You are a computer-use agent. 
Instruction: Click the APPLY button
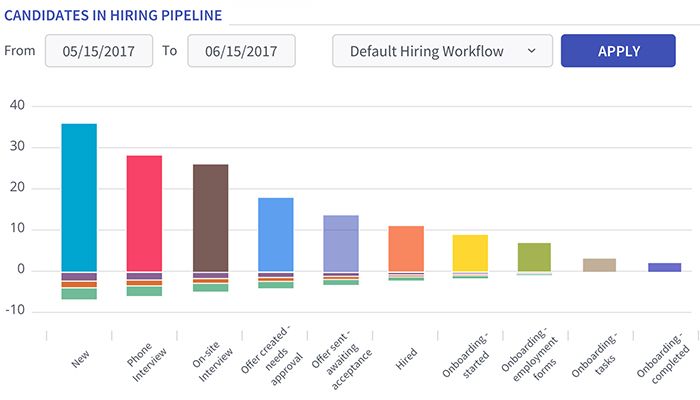coord(618,51)
